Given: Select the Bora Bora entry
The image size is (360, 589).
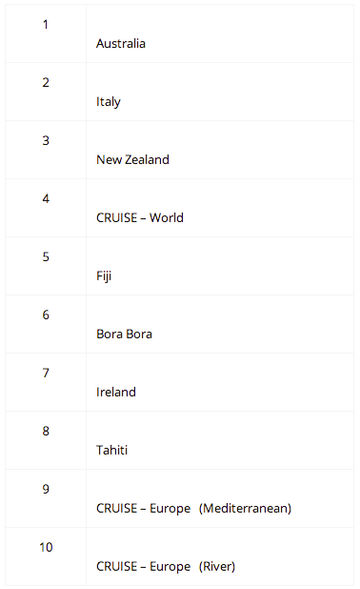Looking at the screenshot, I should pyautogui.click(x=124, y=334).
